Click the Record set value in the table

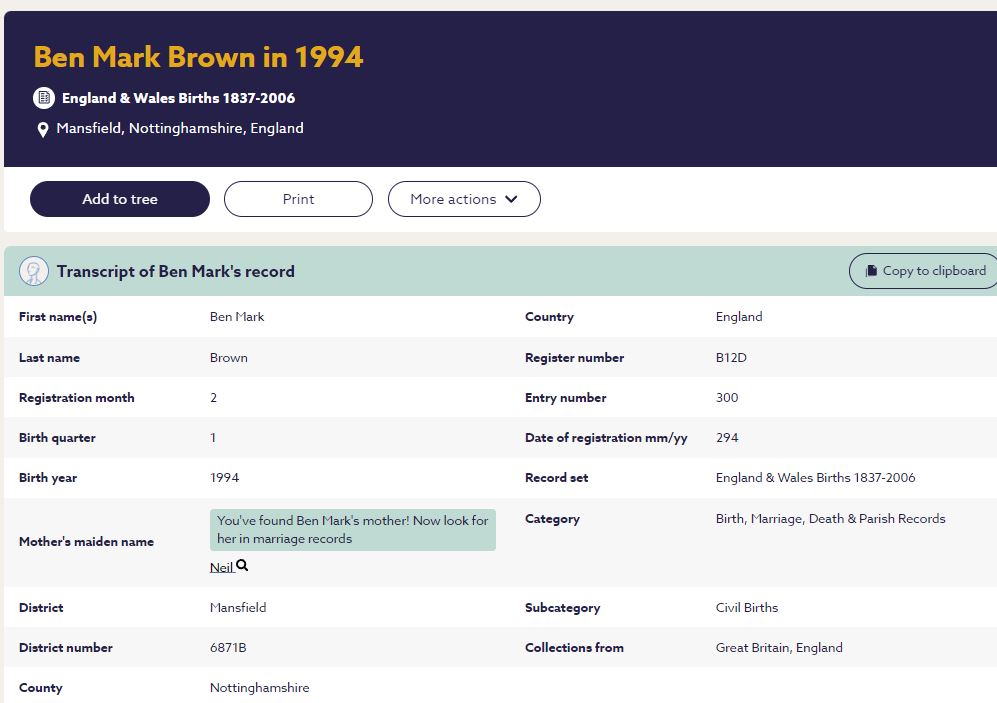click(815, 478)
